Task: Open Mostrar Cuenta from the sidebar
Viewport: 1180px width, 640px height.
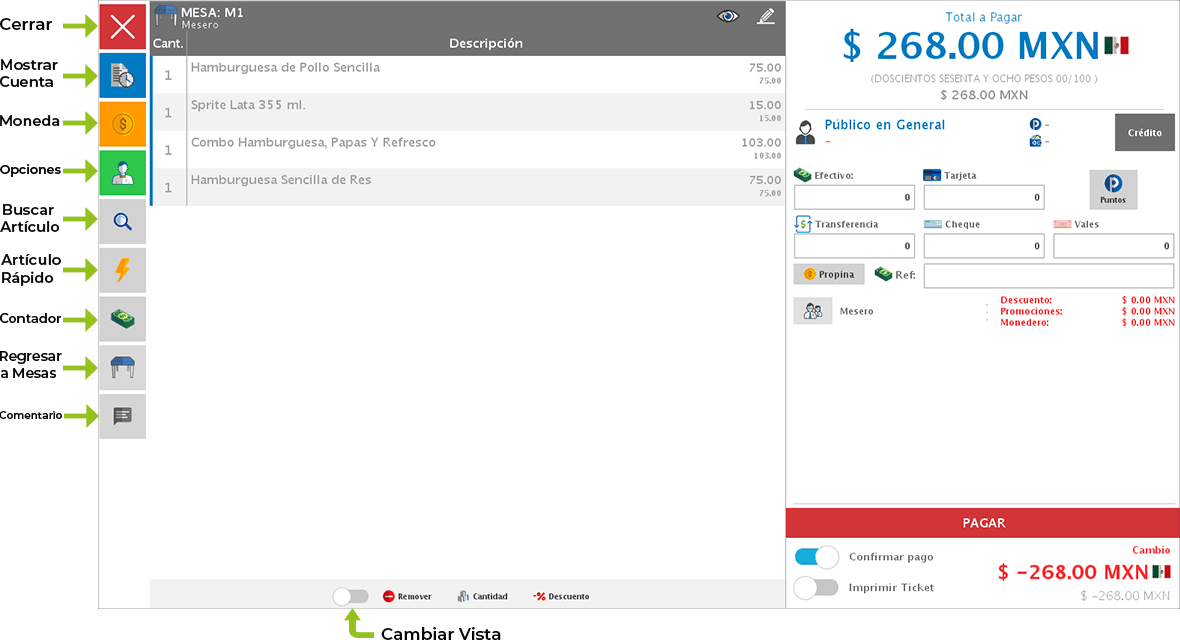Action: (122, 76)
